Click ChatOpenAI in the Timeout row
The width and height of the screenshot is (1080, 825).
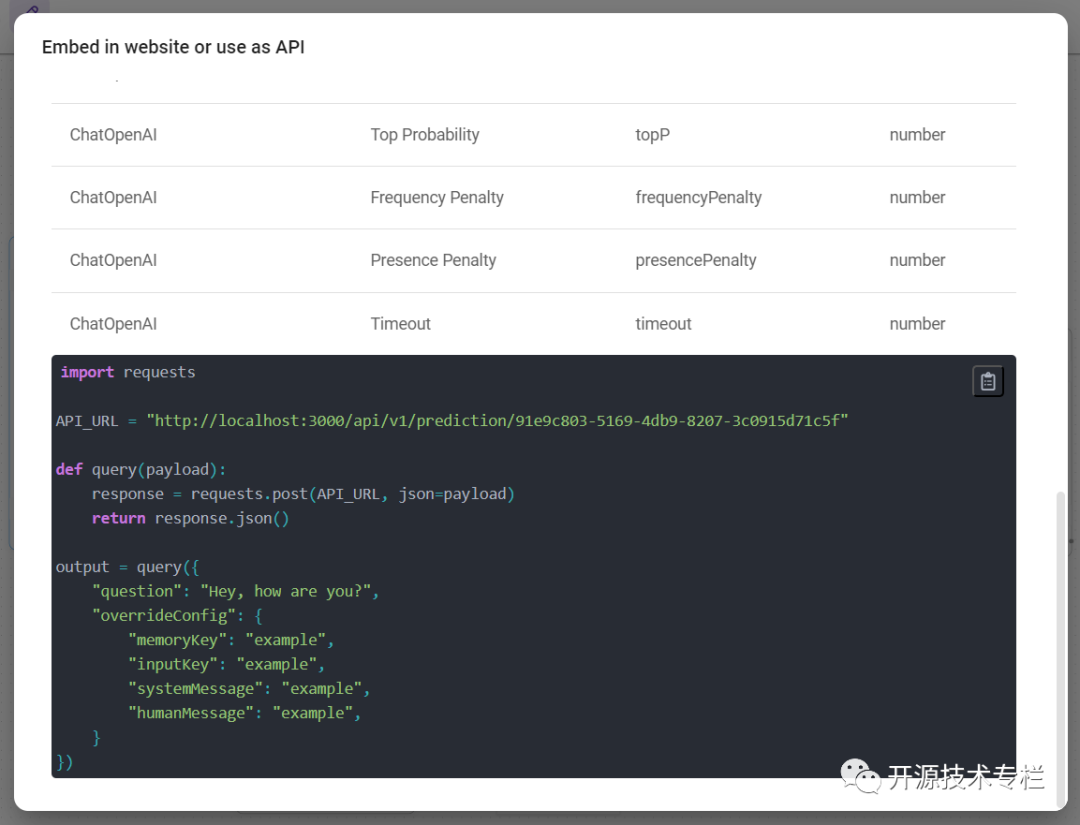pyautogui.click(x=113, y=324)
